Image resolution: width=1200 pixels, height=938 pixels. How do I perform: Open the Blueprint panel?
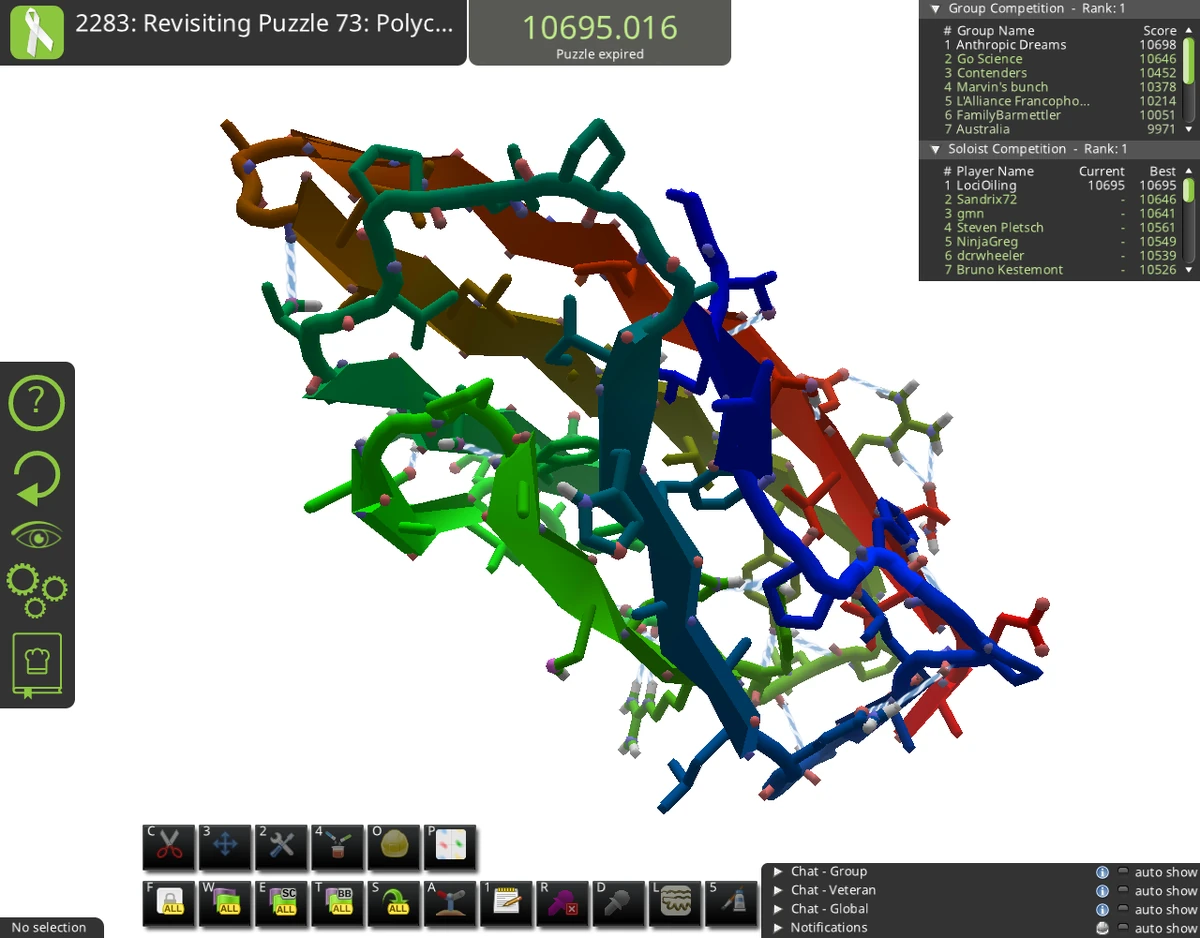[449, 846]
